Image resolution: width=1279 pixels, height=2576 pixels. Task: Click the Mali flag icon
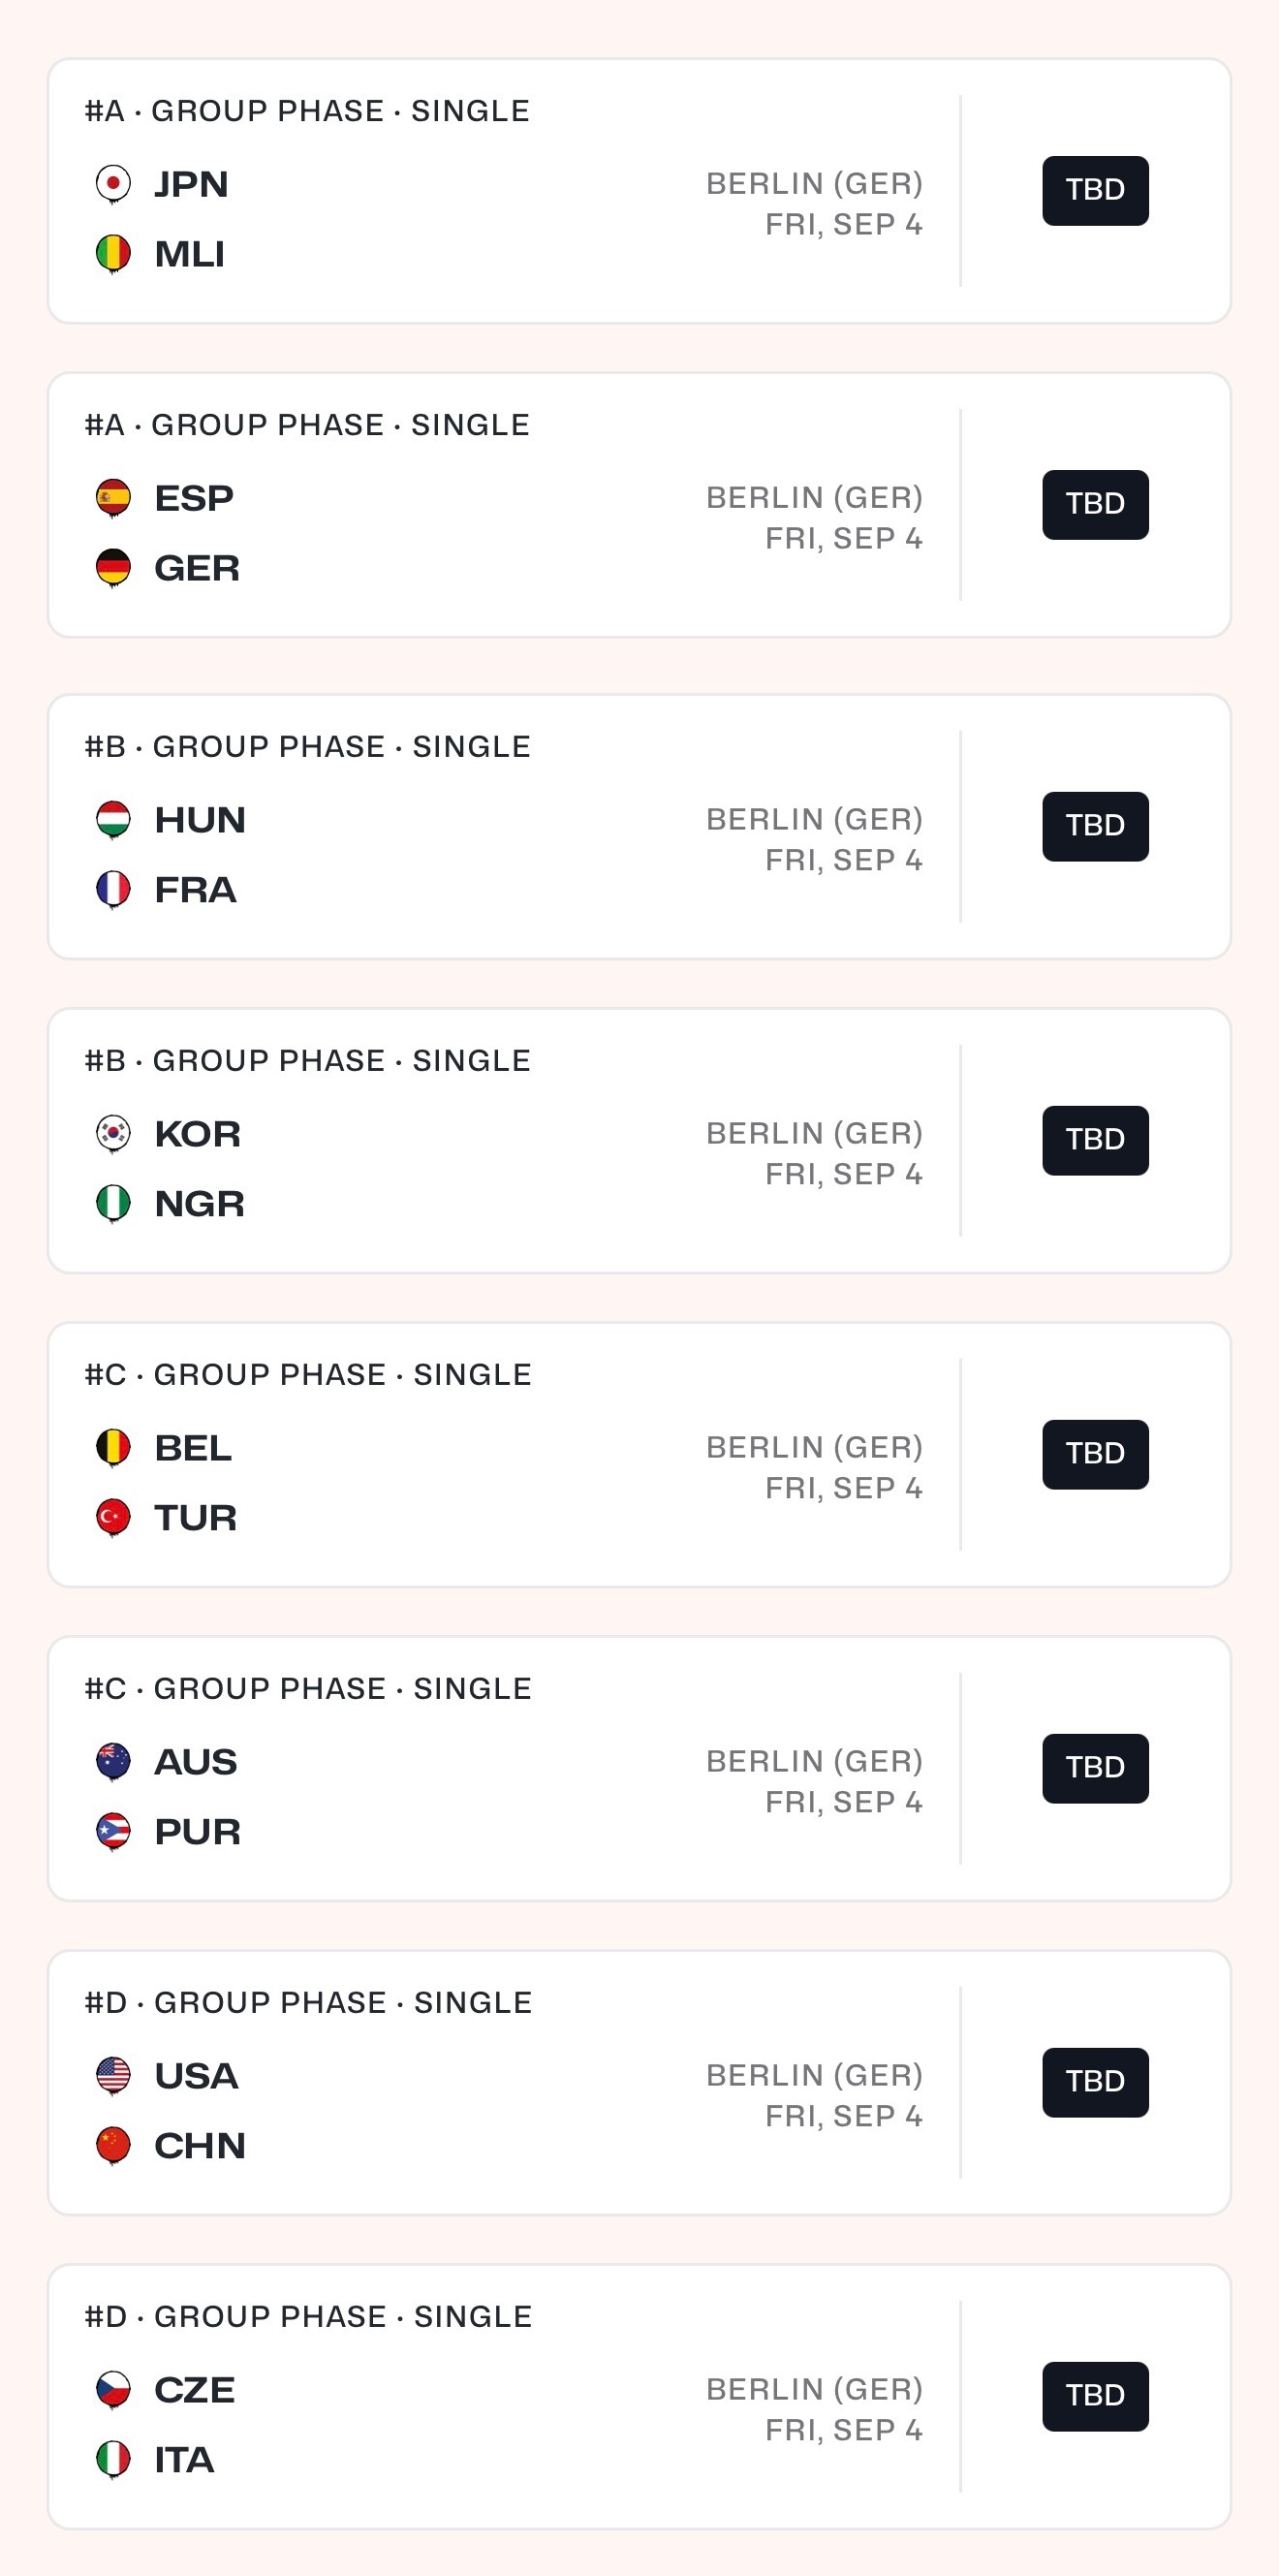click(113, 254)
